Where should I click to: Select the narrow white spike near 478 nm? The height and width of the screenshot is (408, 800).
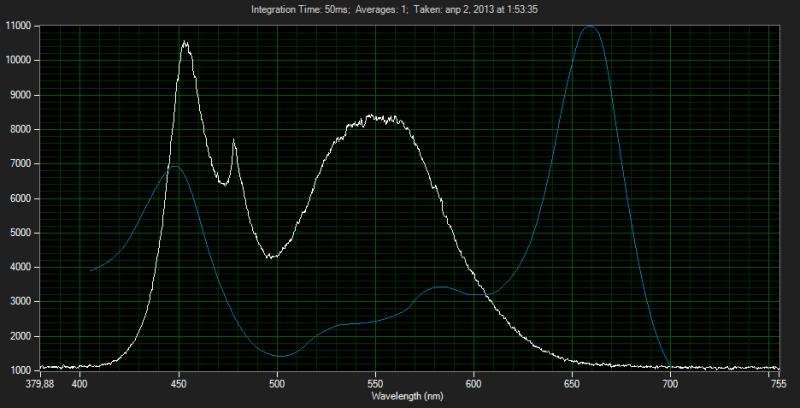pyautogui.click(x=234, y=141)
